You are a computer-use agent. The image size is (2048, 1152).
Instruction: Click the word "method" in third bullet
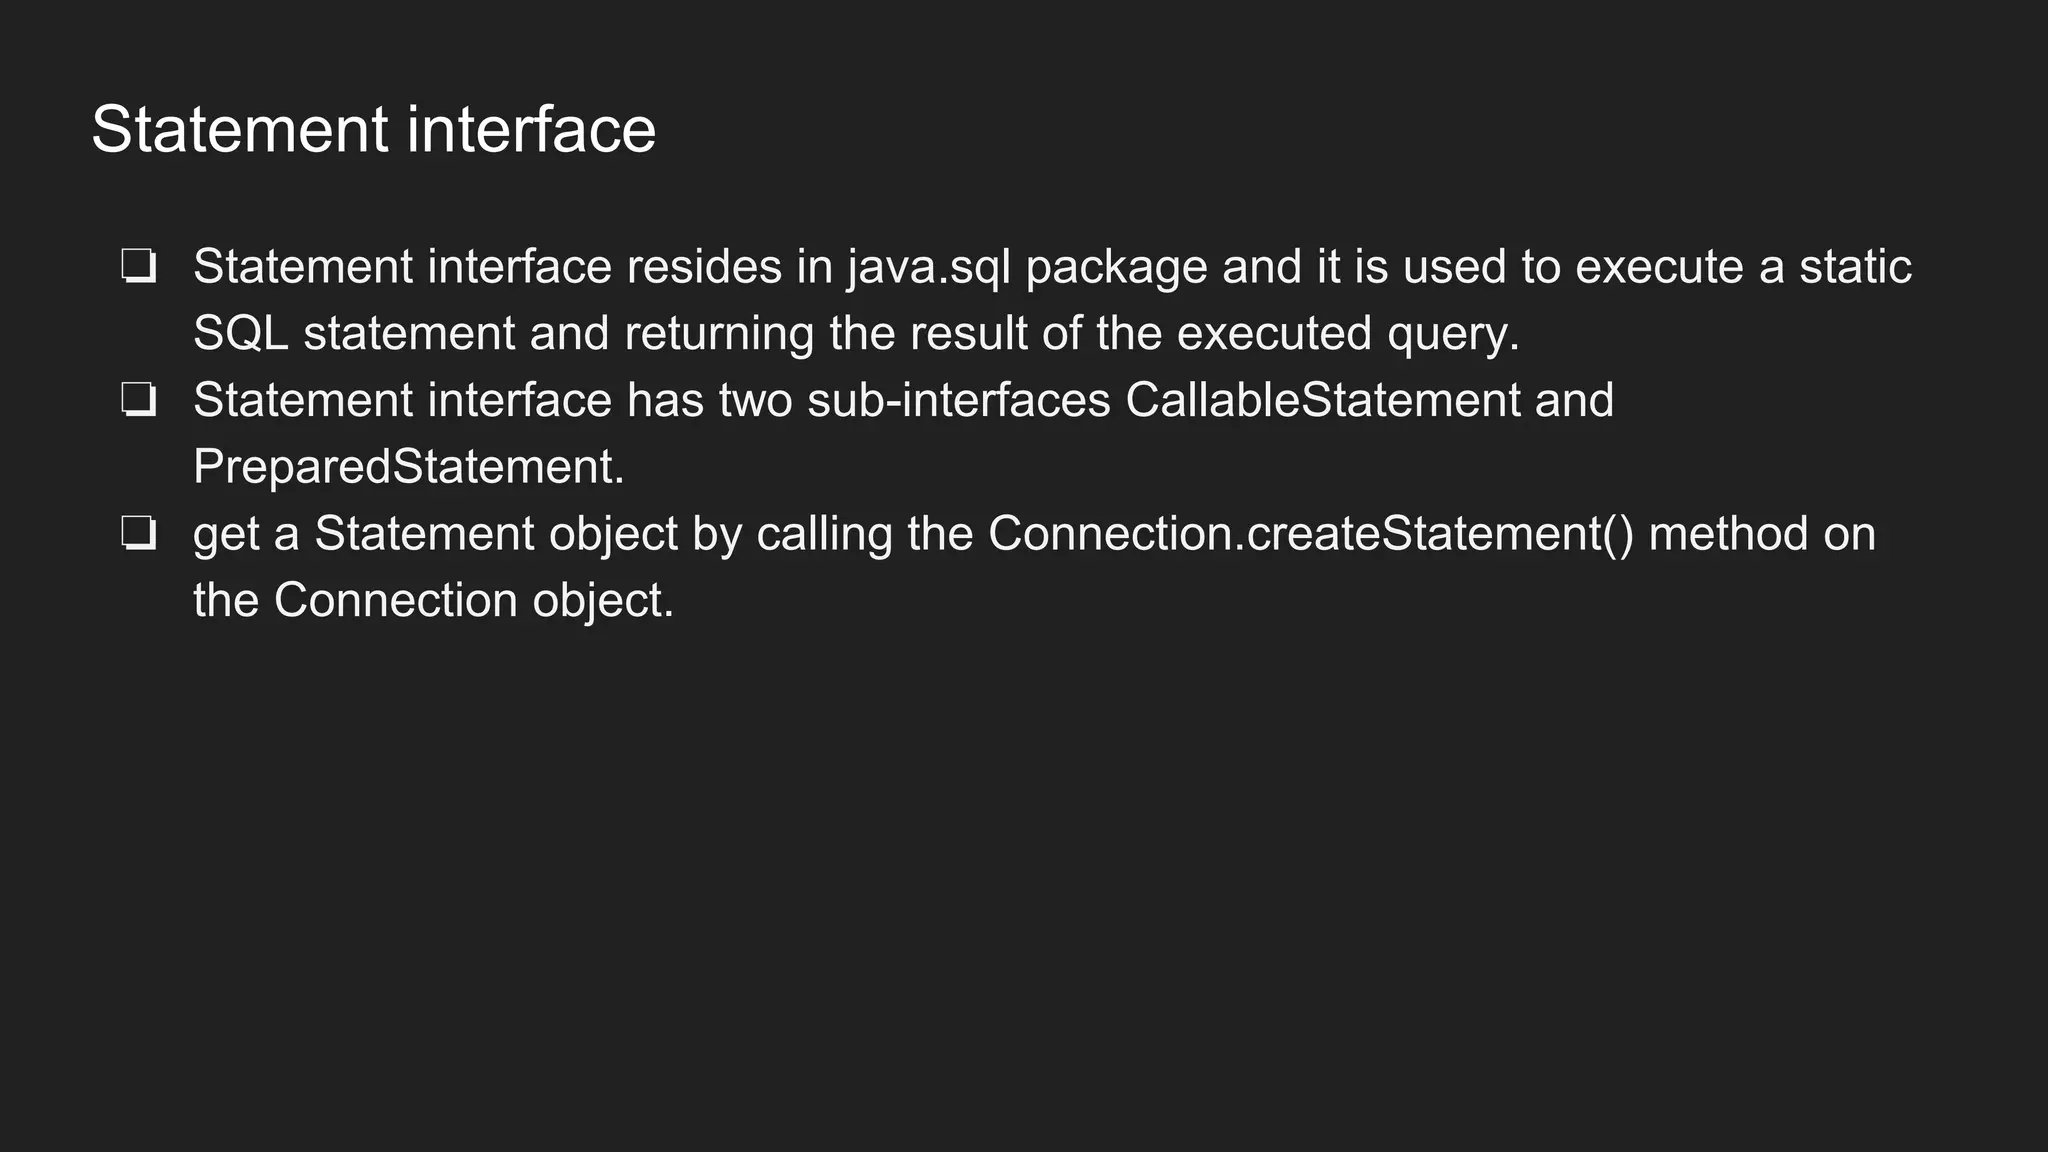1727,534
